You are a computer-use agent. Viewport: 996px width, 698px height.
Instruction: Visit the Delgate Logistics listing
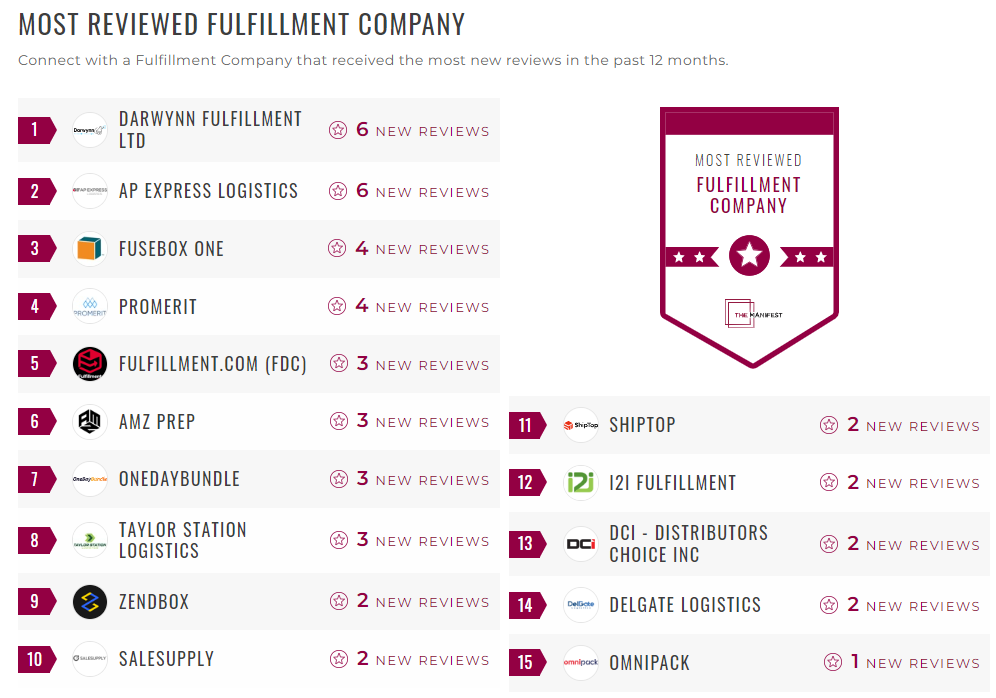click(x=685, y=605)
